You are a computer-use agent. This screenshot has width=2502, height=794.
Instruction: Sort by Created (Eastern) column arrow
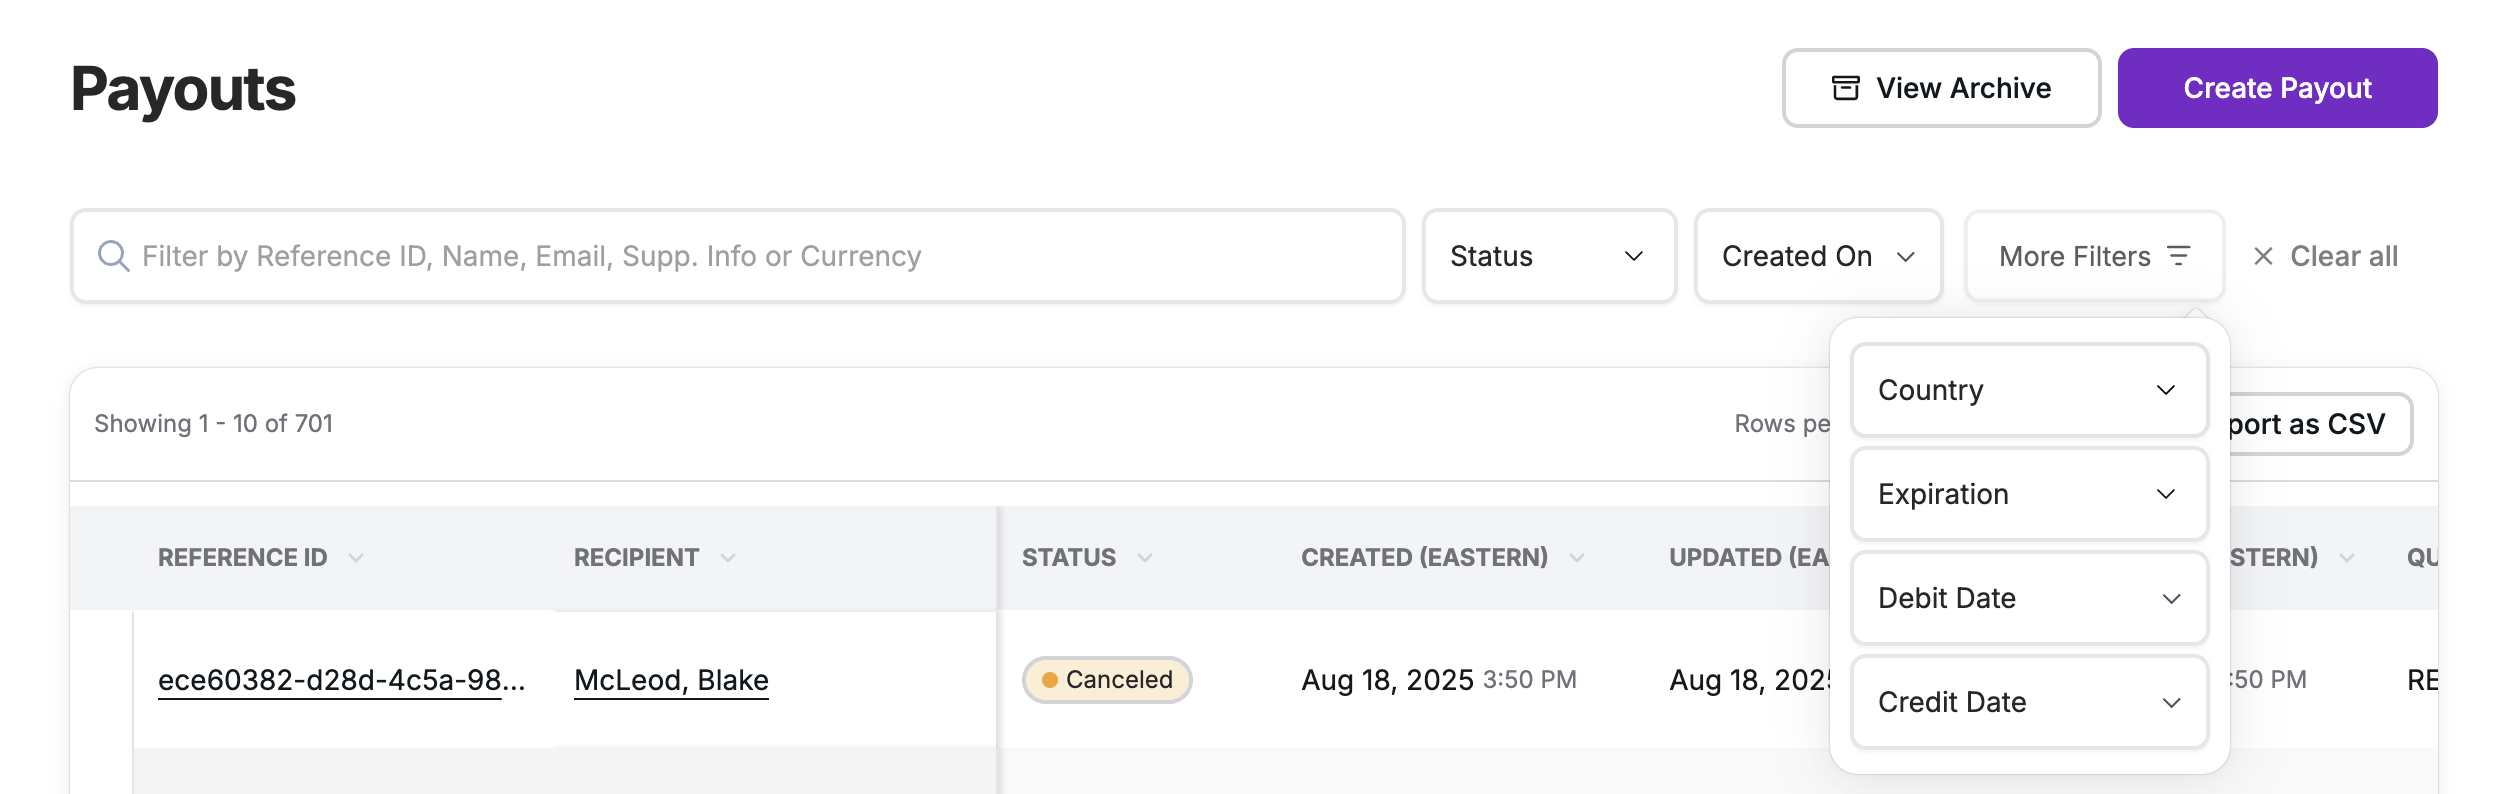pyautogui.click(x=1577, y=558)
